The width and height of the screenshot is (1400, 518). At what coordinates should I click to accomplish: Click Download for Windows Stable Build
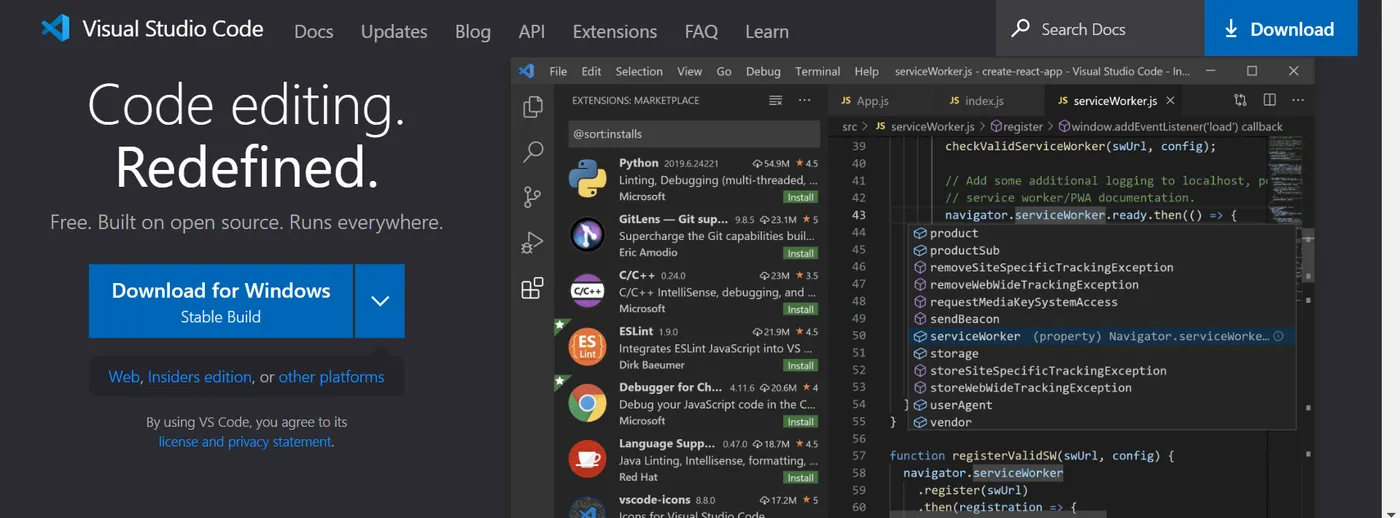pos(221,301)
